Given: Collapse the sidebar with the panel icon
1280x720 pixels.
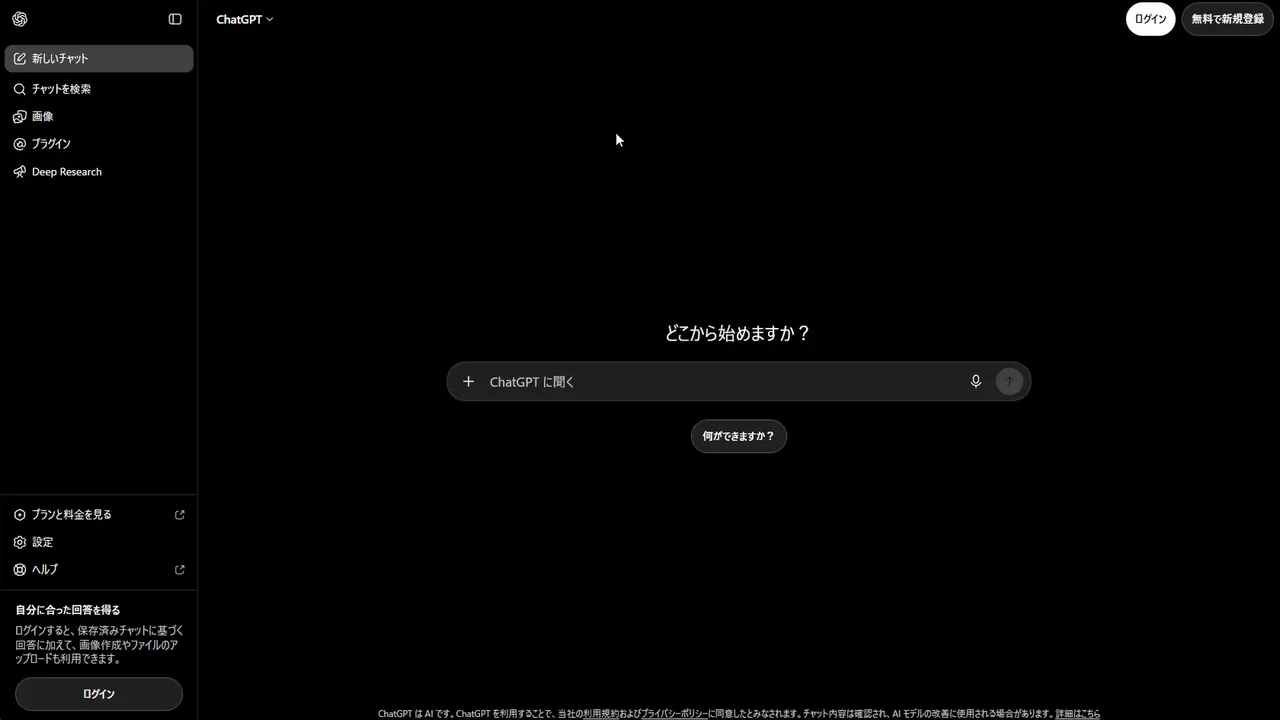Looking at the screenshot, I should click(175, 19).
